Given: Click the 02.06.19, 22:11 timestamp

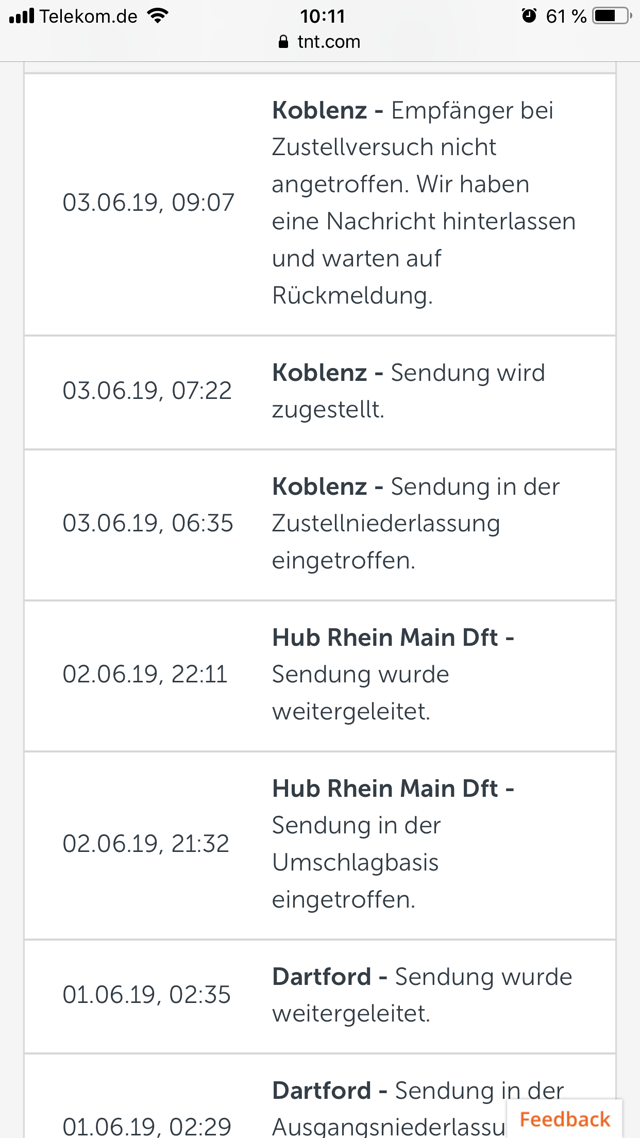Looking at the screenshot, I should pos(145,675).
